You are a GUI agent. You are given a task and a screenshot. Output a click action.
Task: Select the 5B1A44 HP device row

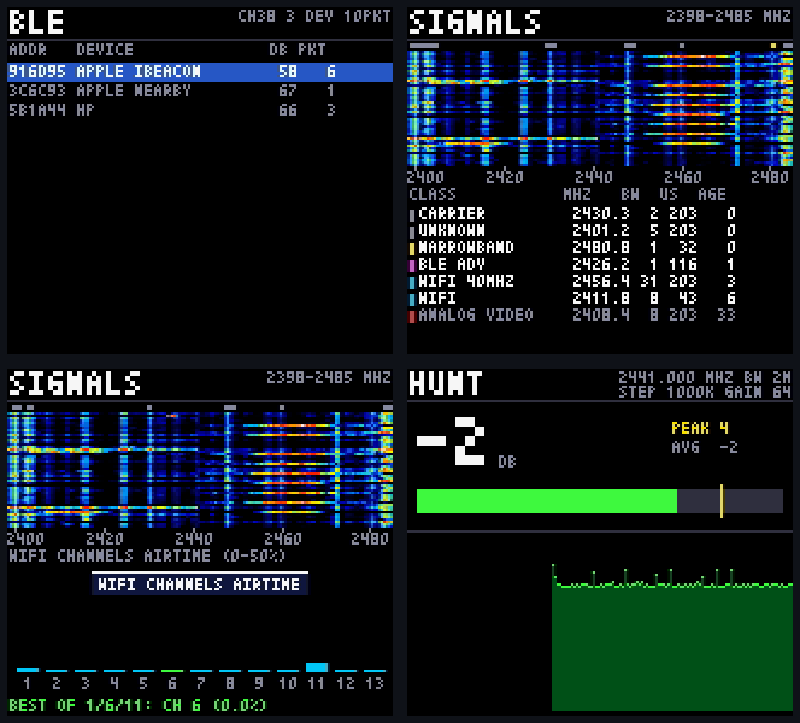click(199, 110)
